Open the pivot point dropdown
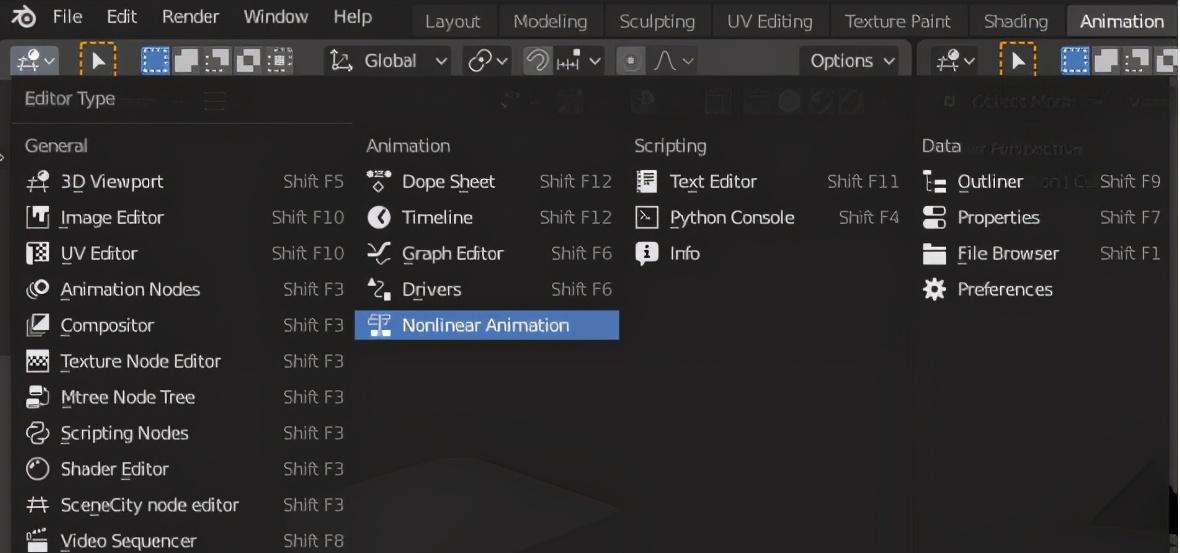Image resolution: width=1180 pixels, height=553 pixels. [x=488, y=61]
